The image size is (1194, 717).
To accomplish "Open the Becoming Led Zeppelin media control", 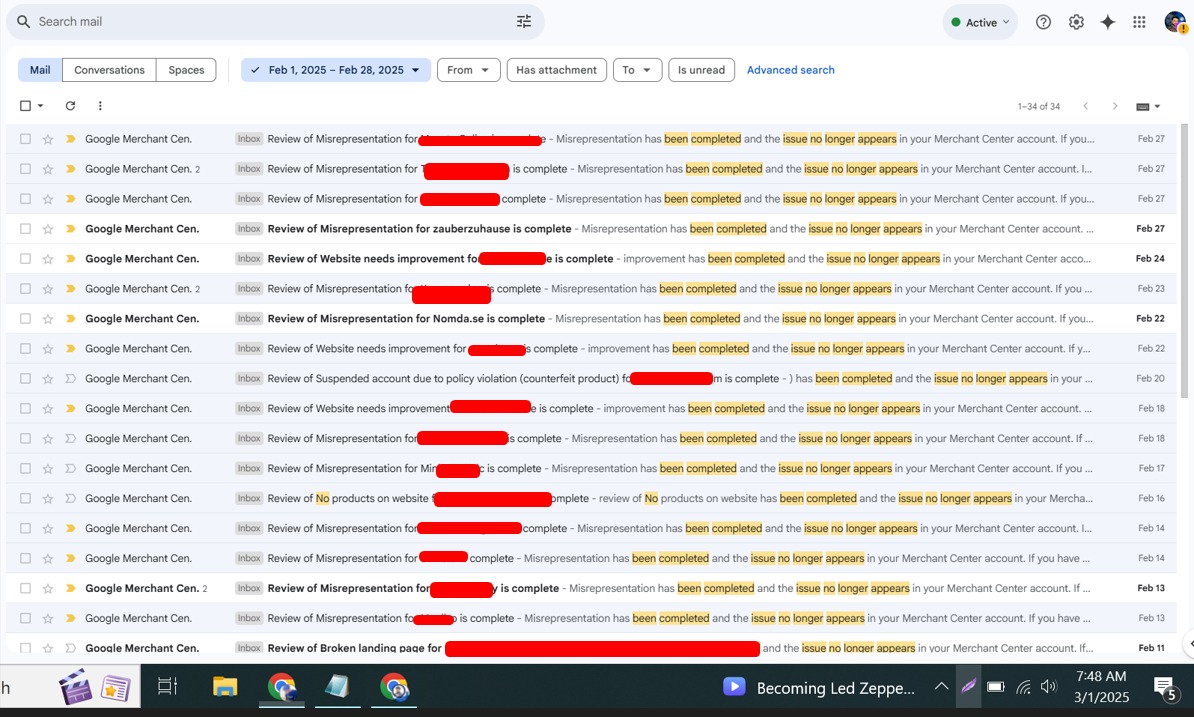I will (819, 687).
